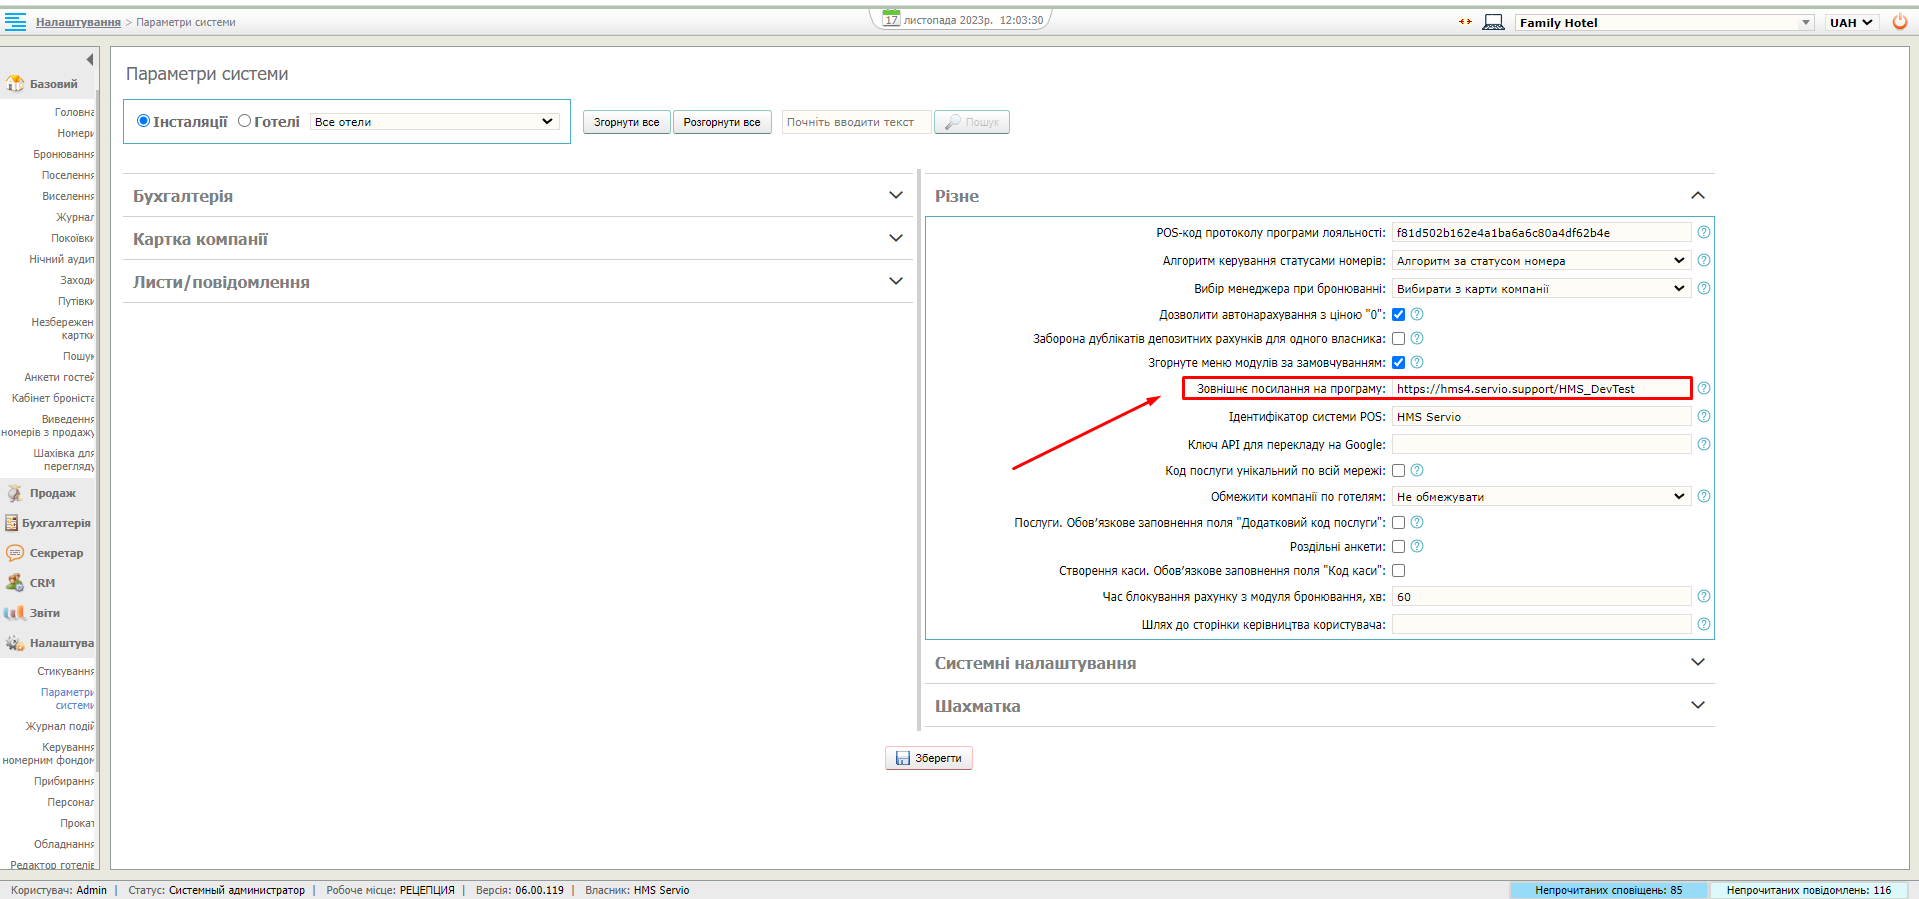Screen dimensions: 1919x899
Task: Collapse the left sidebar with arrow icon
Action: [x=89, y=60]
